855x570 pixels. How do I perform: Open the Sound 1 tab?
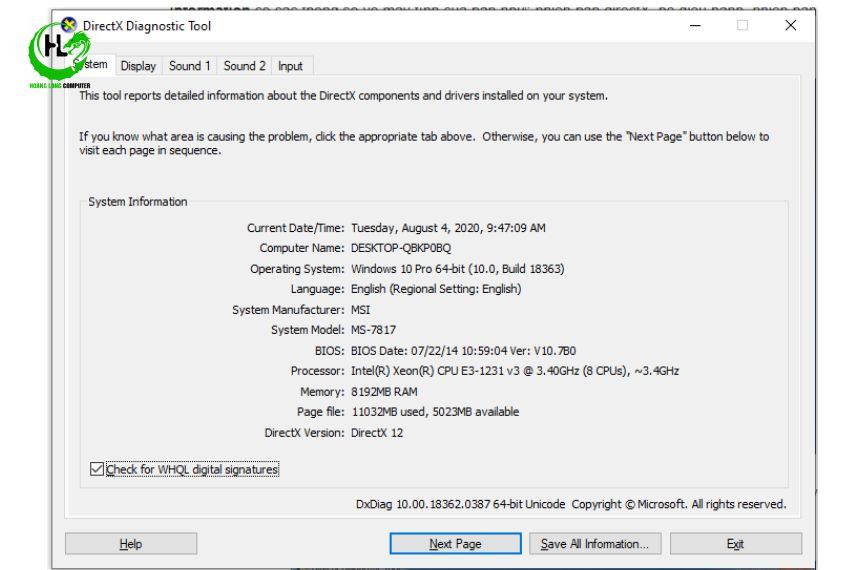(x=189, y=66)
